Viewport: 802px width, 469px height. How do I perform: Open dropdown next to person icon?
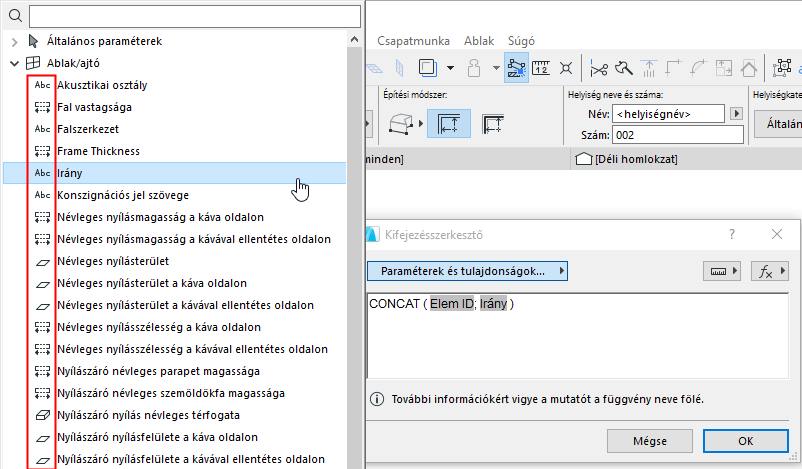tap(496, 68)
